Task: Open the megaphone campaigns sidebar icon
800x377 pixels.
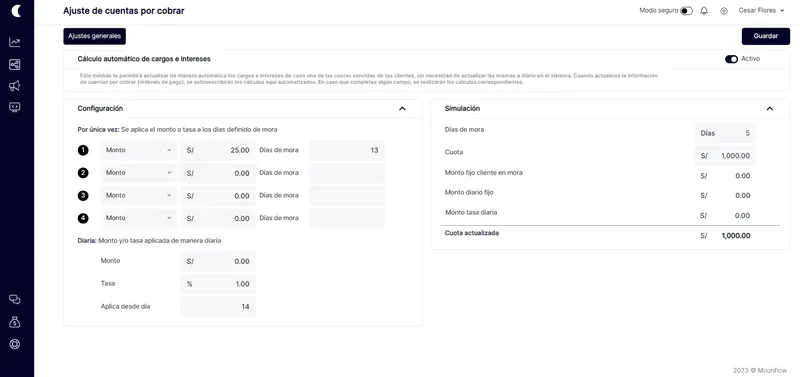Action: 15,86
